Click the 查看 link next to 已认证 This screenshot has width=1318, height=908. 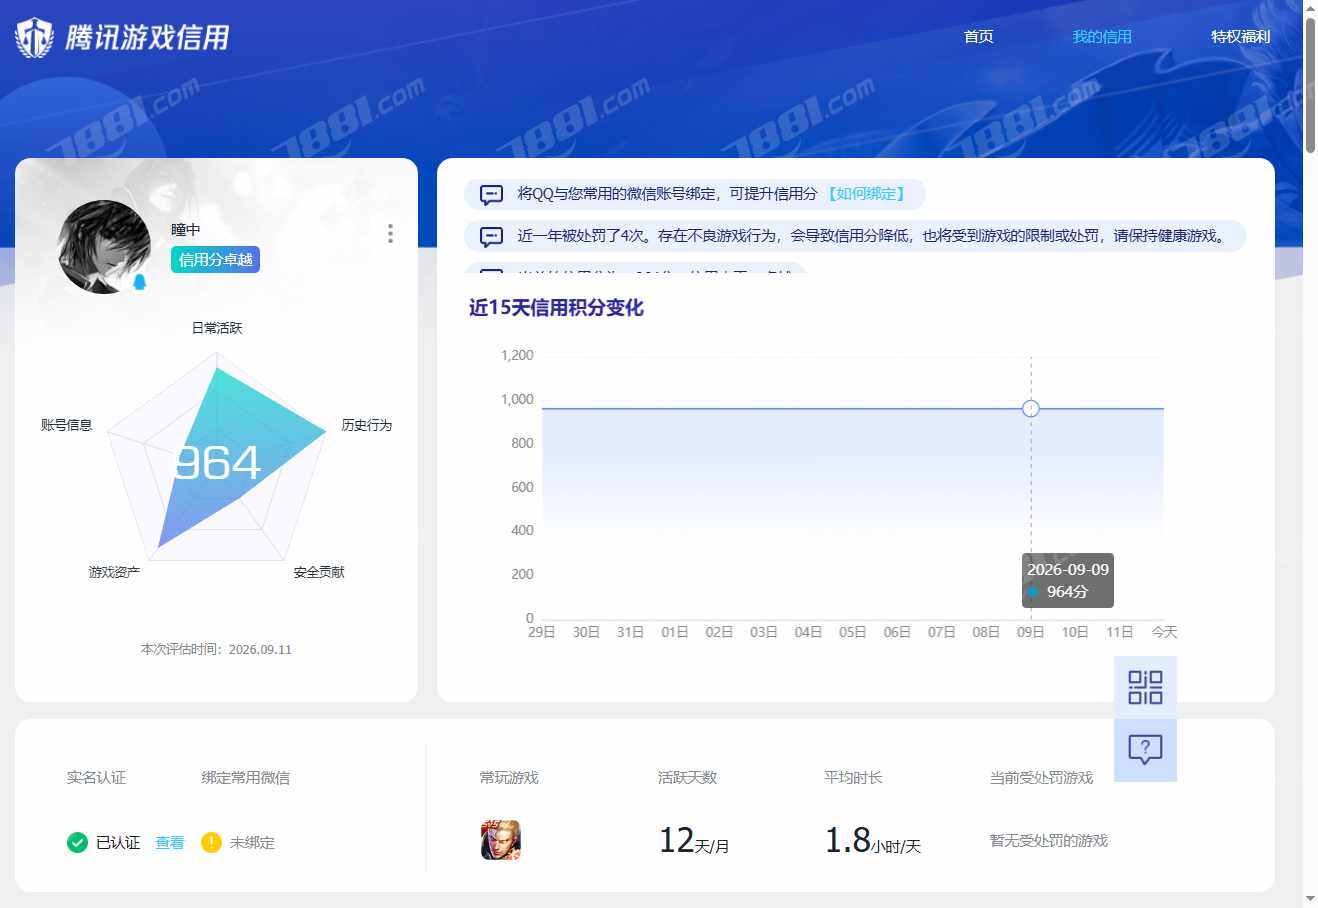[170, 843]
